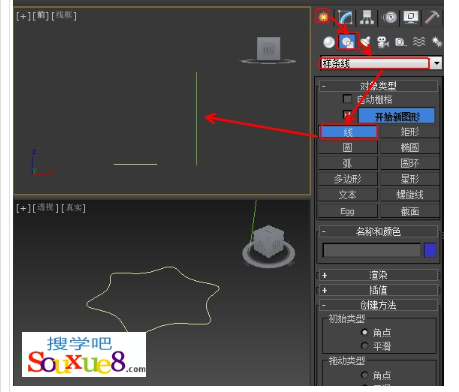Collapse the 对象类型 rollout
The width and height of the screenshot is (459, 392).
point(378,86)
